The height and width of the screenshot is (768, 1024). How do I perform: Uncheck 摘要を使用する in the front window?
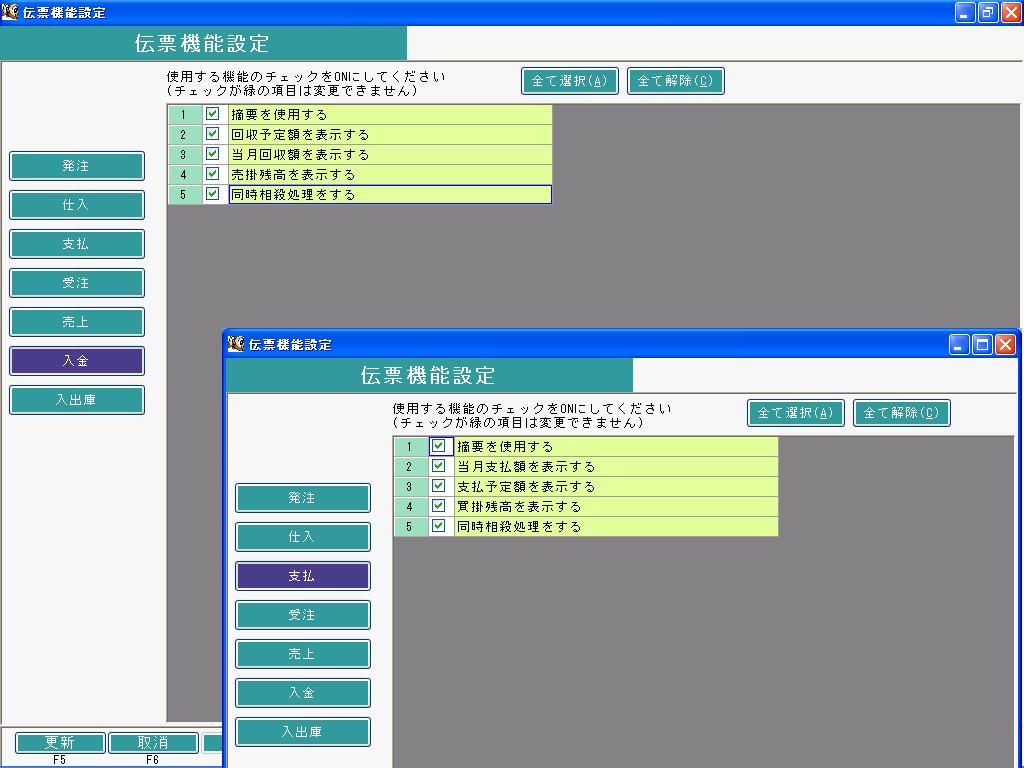[438, 446]
